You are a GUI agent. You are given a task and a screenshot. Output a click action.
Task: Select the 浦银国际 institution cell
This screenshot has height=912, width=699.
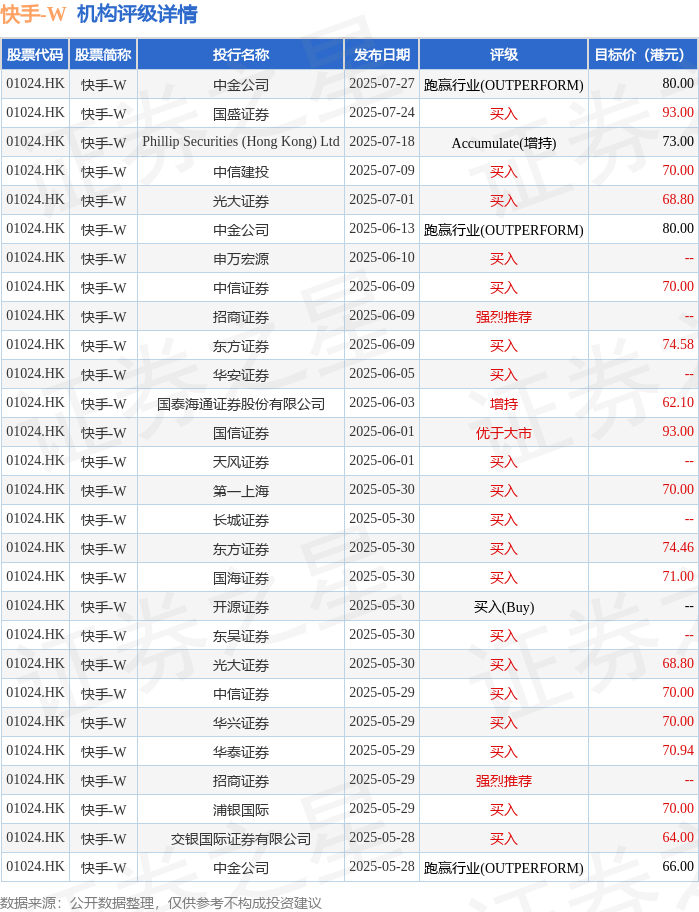[241, 810]
